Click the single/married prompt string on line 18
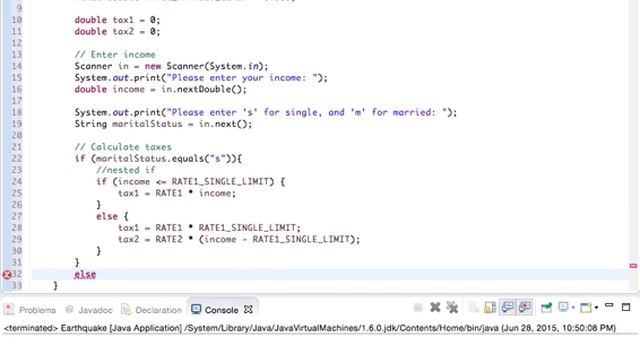The image size is (640, 360). pos(307,112)
